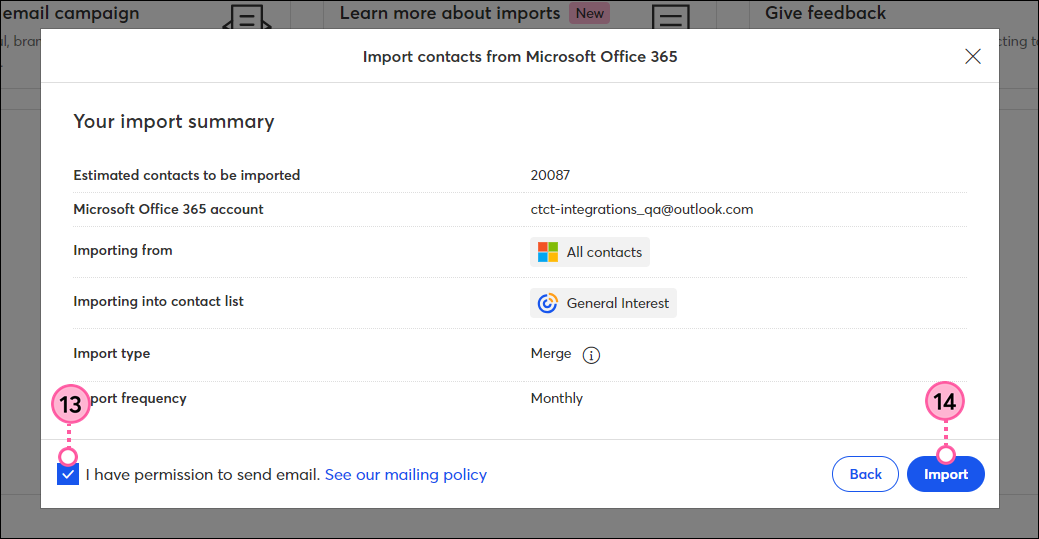This screenshot has height=539, width=1039.
Task: Click the Merge info icon
Action: coord(591,355)
